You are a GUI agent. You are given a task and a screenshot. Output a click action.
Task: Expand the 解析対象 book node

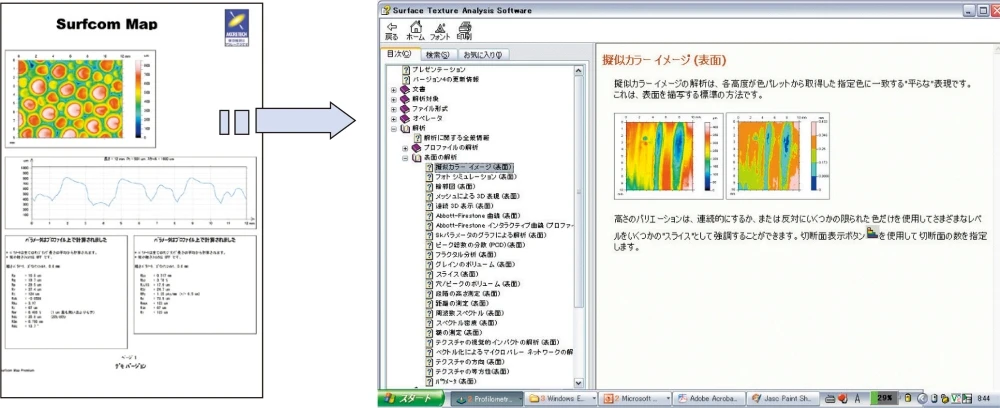[x=393, y=99]
